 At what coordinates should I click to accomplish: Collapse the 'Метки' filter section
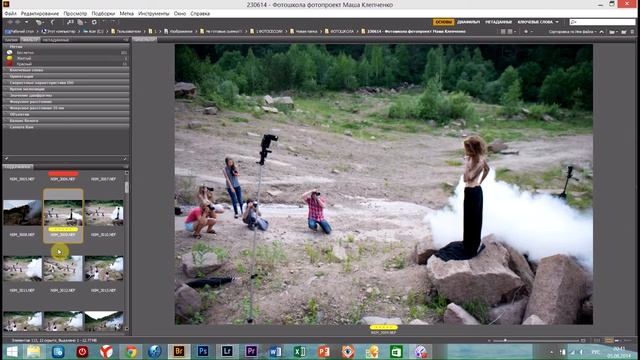point(66,47)
